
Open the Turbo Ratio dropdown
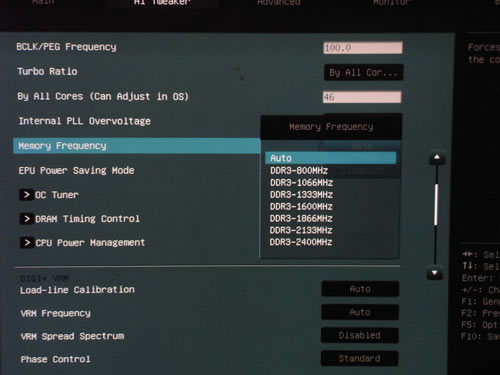pyautogui.click(x=364, y=73)
